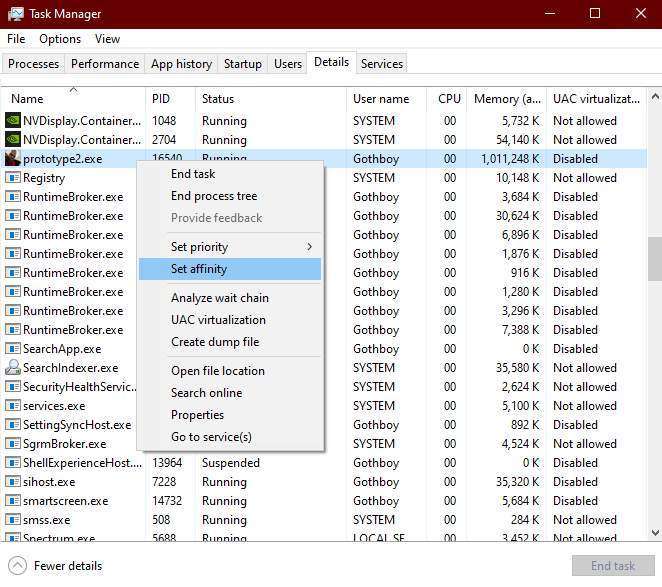Select memory value 54,140 K

click(x=517, y=140)
